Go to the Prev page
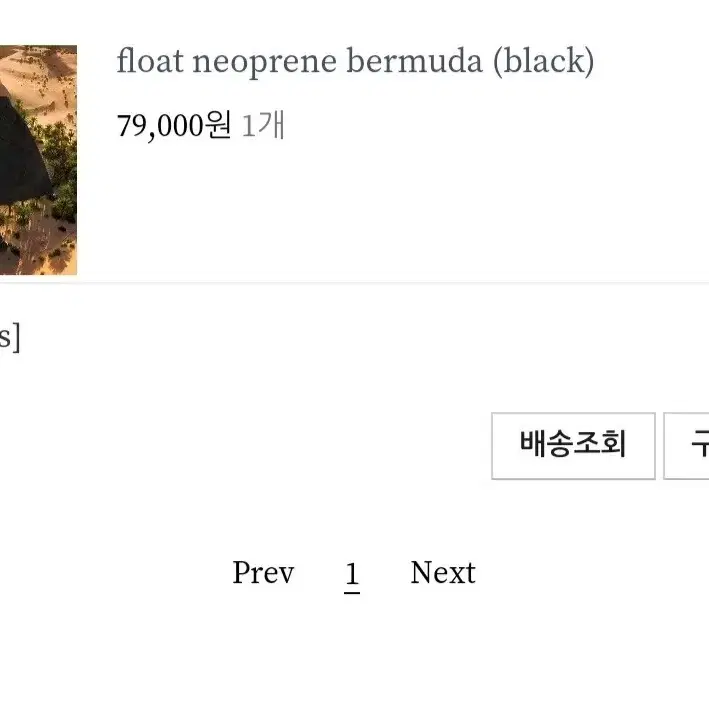 tap(263, 573)
